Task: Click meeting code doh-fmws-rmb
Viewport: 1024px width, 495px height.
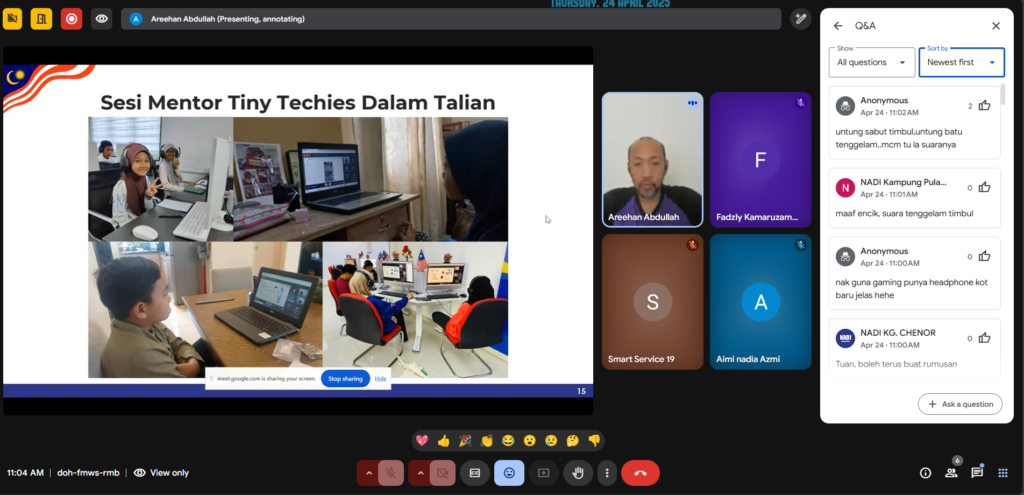Action: pos(88,473)
